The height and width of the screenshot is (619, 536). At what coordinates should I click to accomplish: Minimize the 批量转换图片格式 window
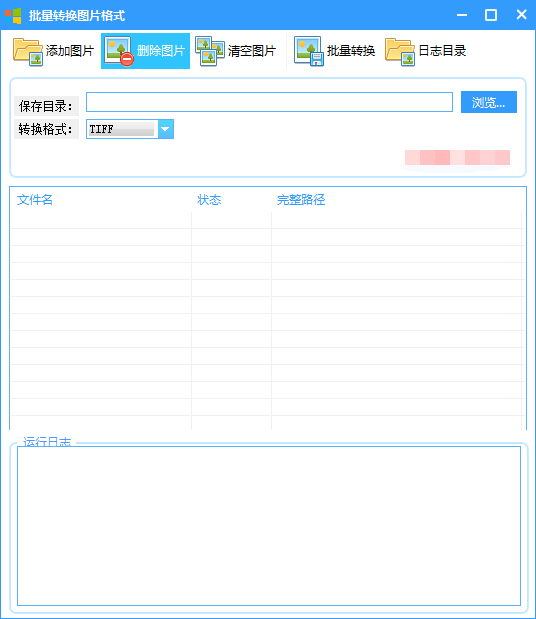coord(462,15)
